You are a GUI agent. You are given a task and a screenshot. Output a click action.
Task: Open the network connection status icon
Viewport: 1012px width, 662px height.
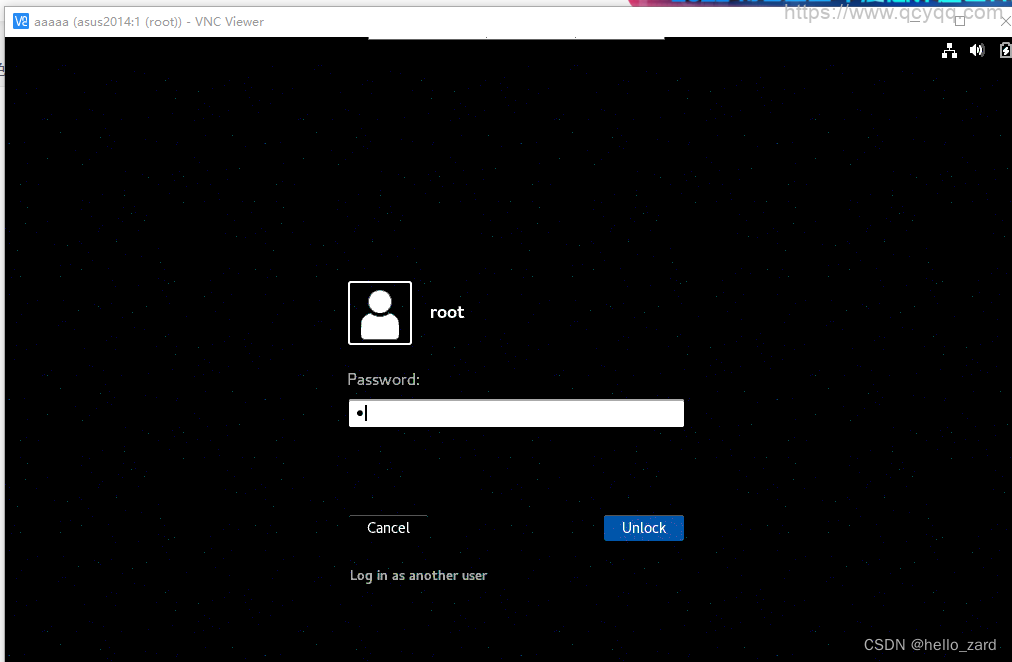(x=949, y=51)
